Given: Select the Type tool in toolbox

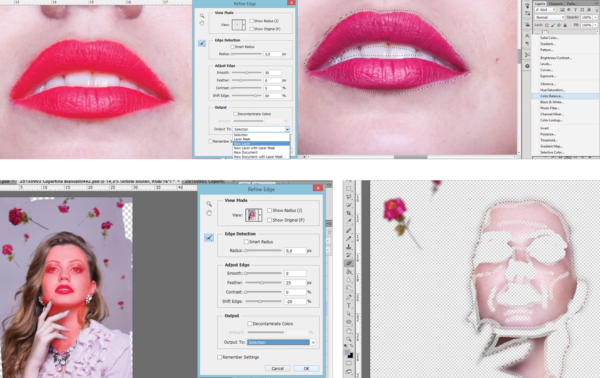Looking at the screenshot, I should (349, 305).
